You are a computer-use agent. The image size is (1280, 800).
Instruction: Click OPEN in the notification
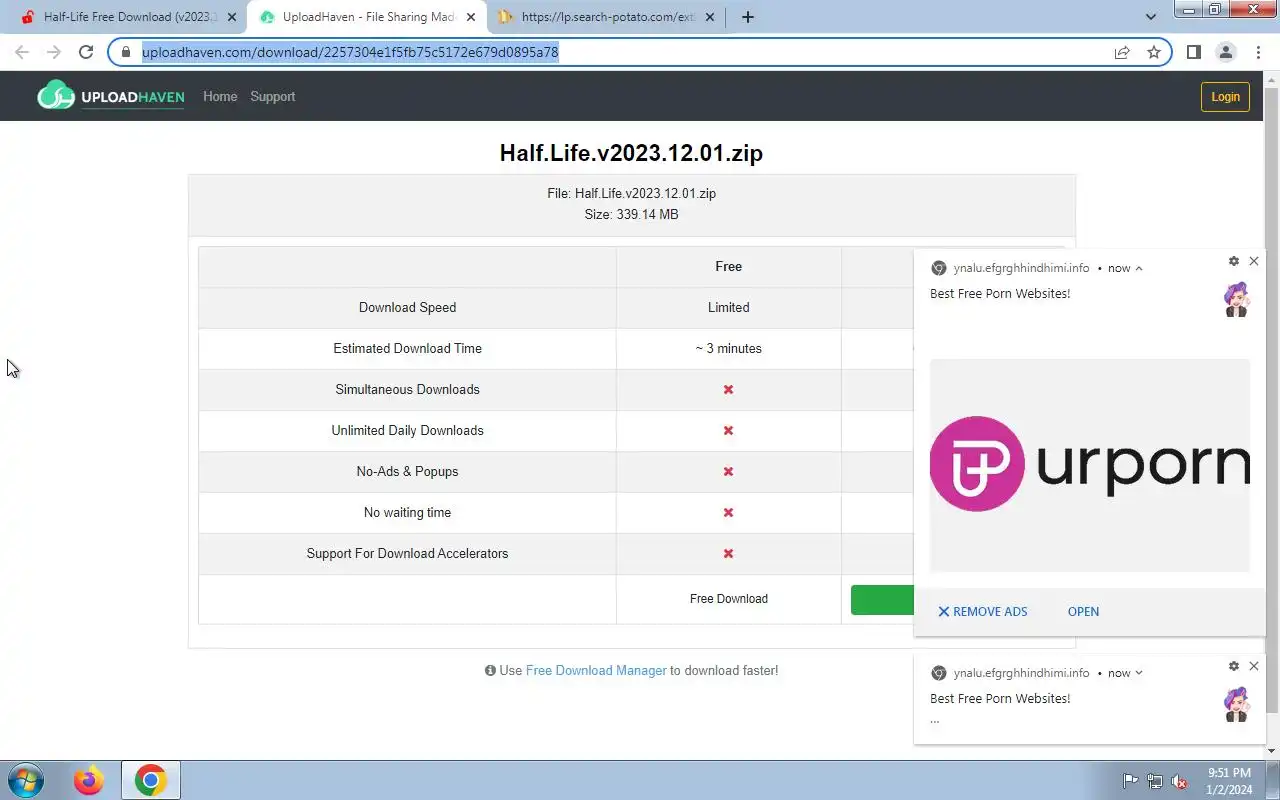[x=1083, y=611]
